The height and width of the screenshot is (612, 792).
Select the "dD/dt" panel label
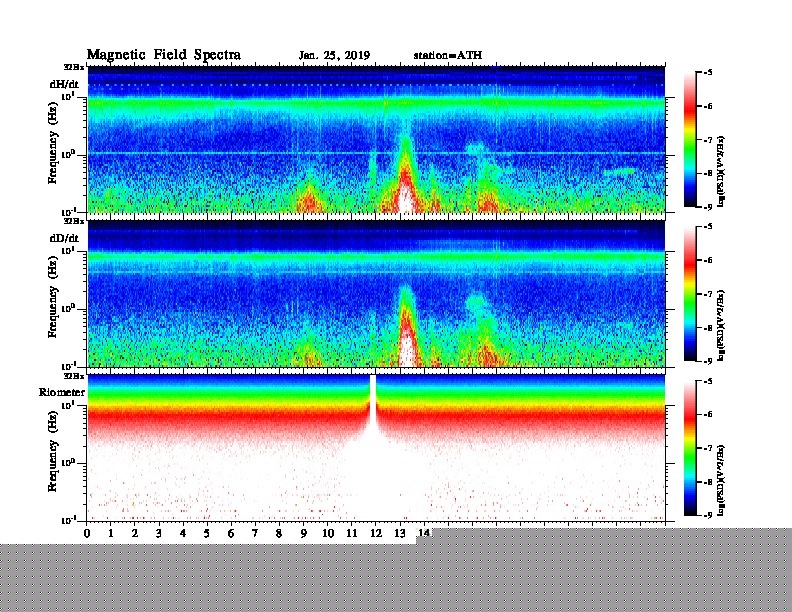point(64,238)
